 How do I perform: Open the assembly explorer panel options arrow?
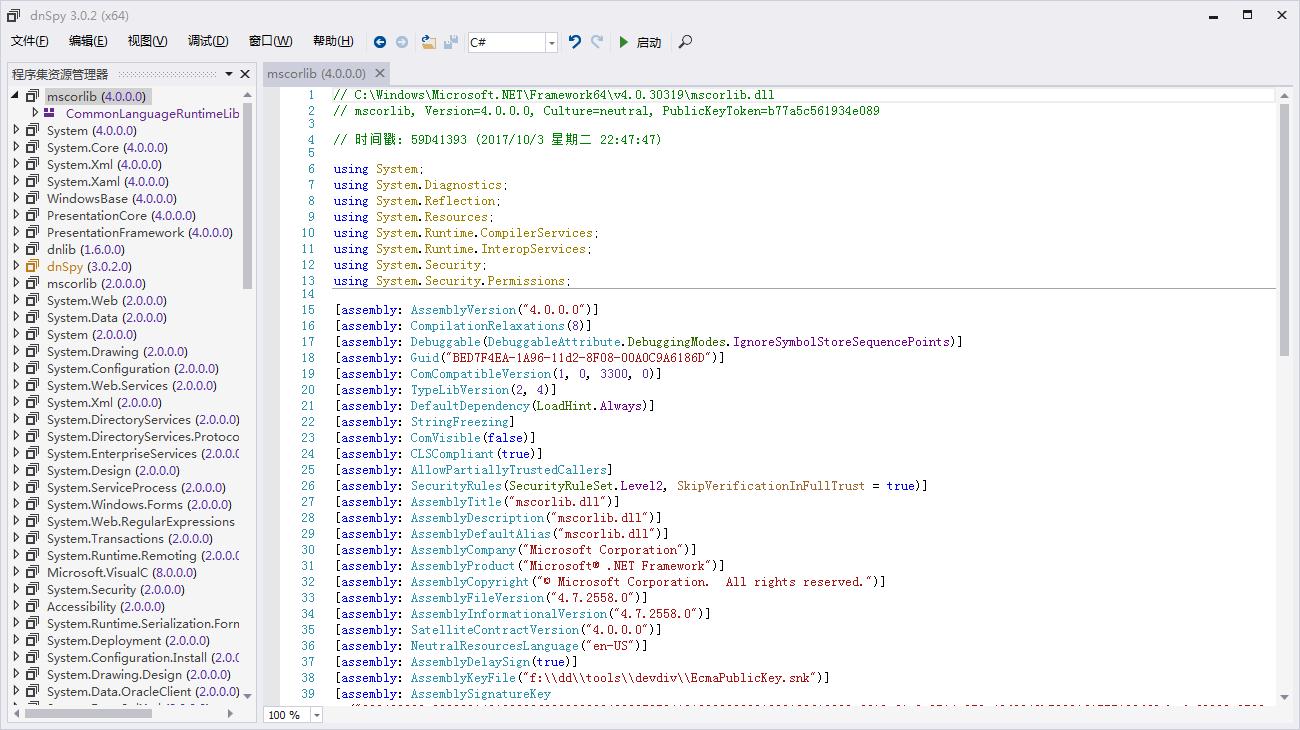coord(229,74)
